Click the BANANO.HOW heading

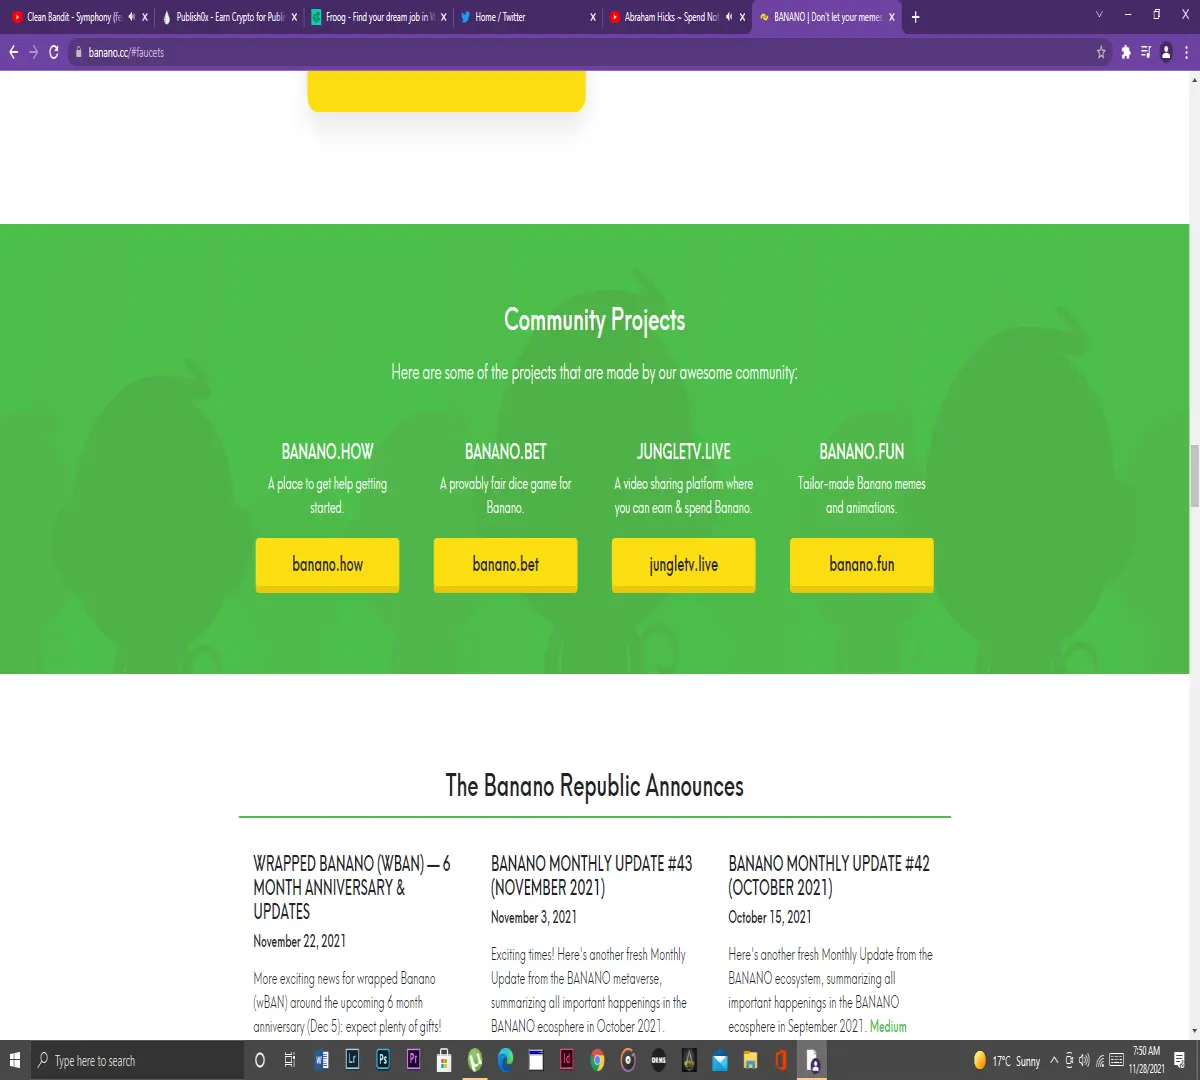point(327,451)
